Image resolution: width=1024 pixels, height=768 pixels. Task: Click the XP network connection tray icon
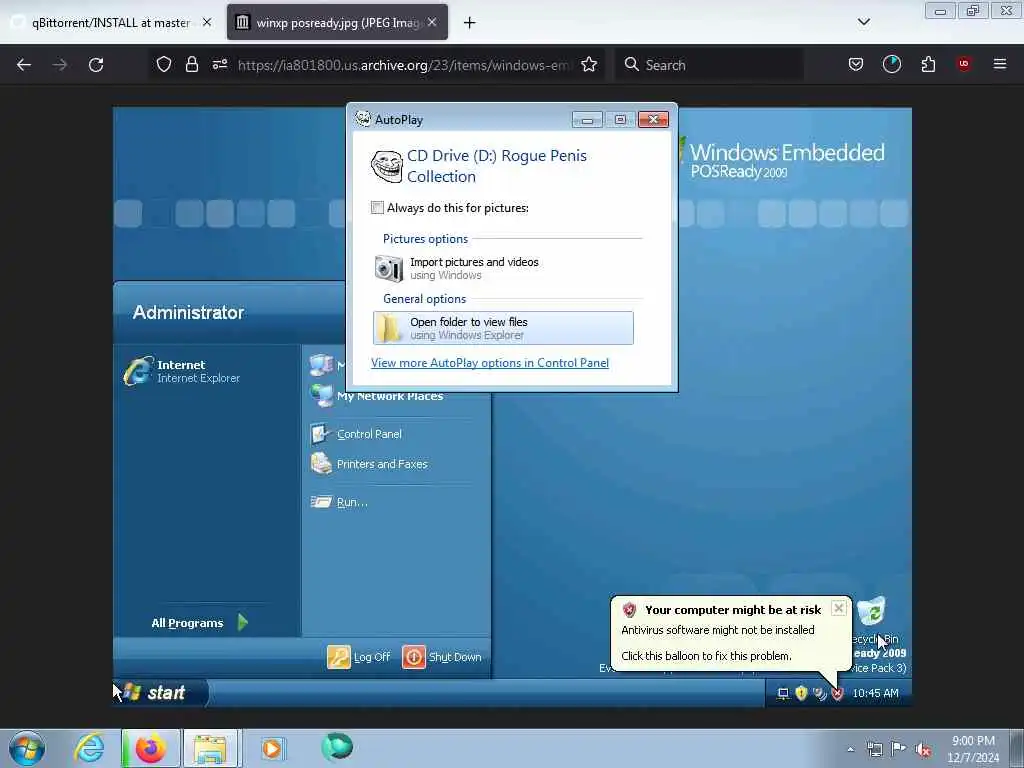pos(782,694)
